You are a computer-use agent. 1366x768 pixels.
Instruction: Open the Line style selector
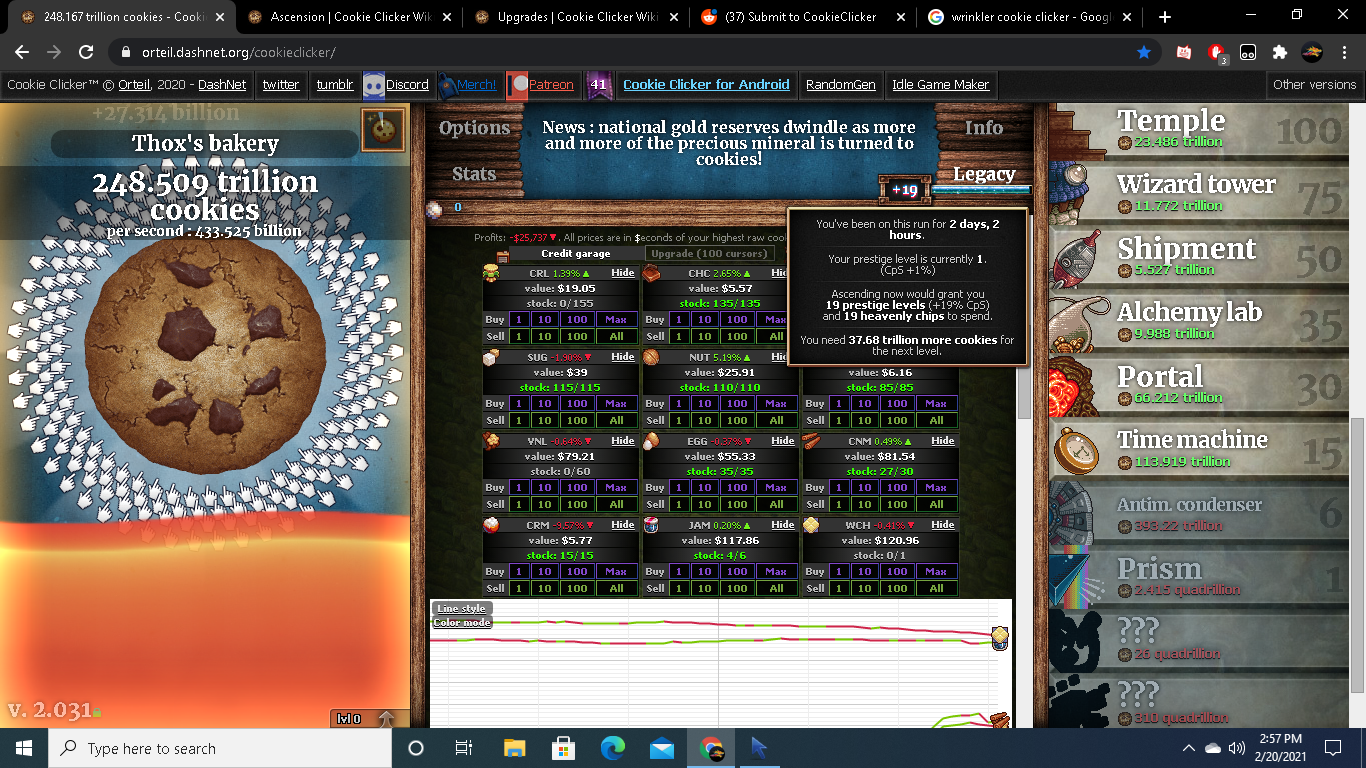pyautogui.click(x=460, y=608)
